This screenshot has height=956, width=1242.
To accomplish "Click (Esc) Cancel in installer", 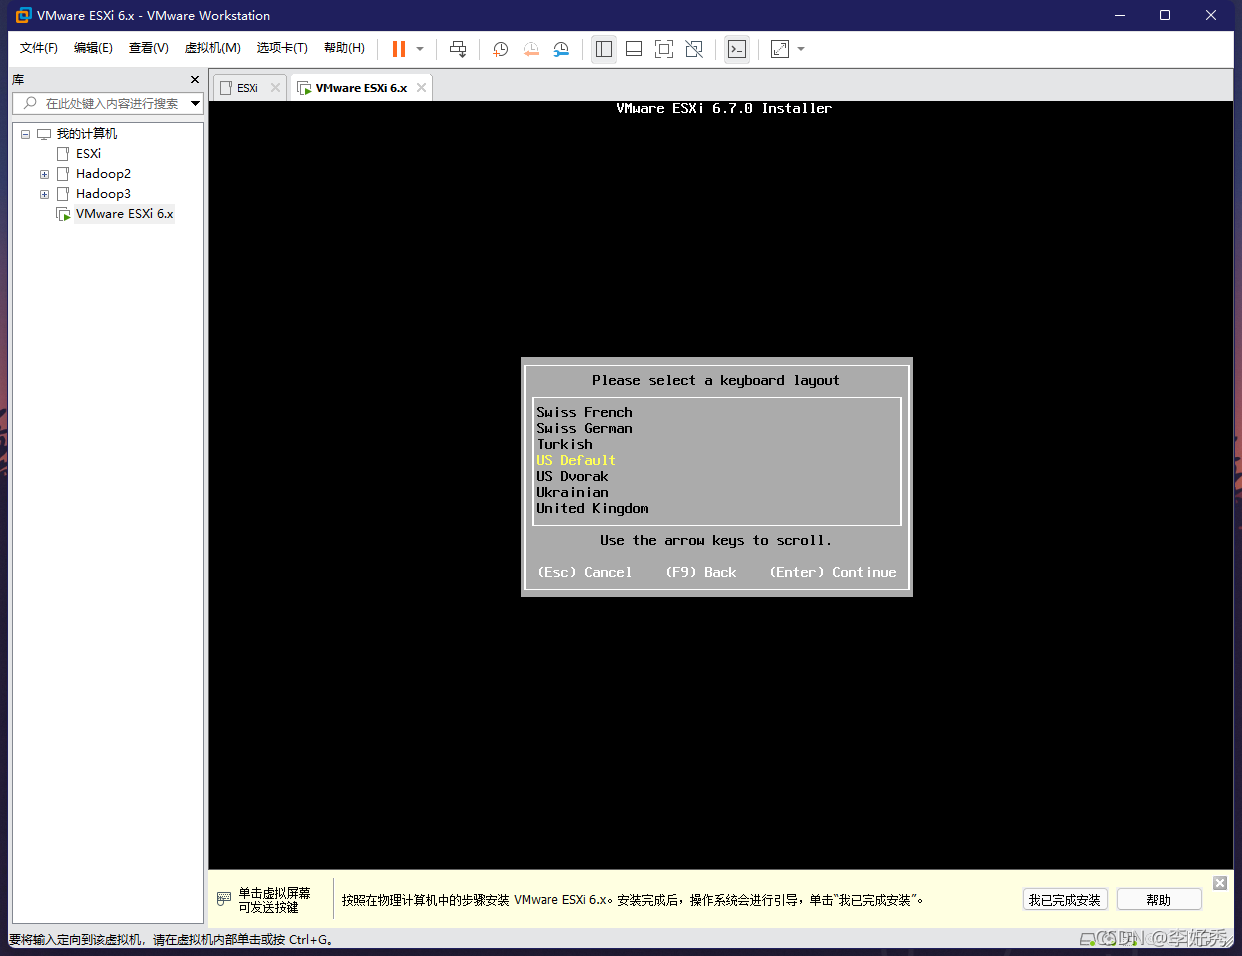I will (x=585, y=572).
